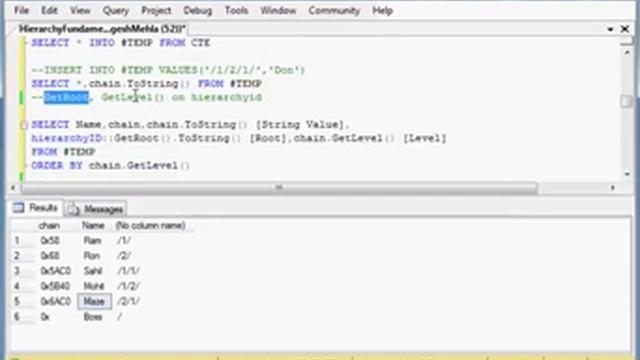
Task: Open the Edit menu
Action: click(x=49, y=11)
